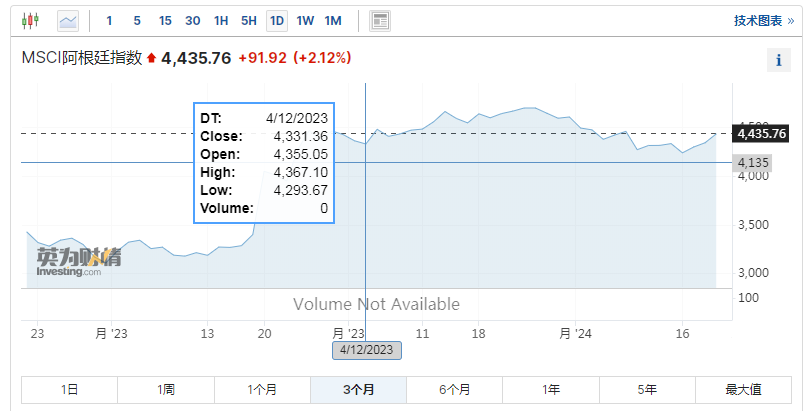Set interval to 1 minute
This screenshot has width=806, height=411.
pos(109,21)
